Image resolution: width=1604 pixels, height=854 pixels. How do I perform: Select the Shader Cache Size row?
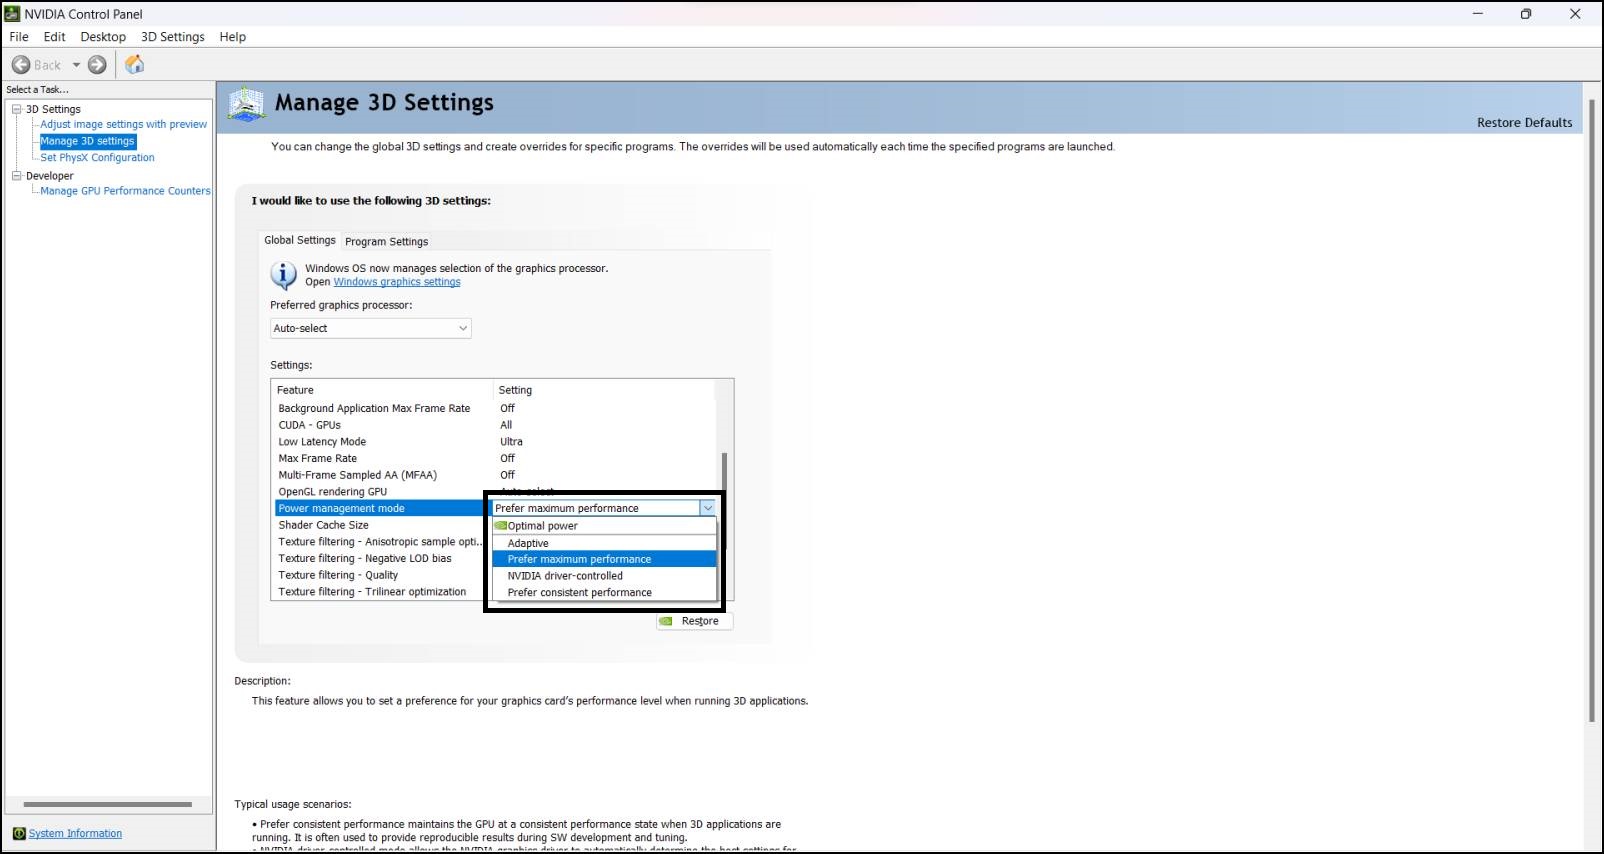380,525
